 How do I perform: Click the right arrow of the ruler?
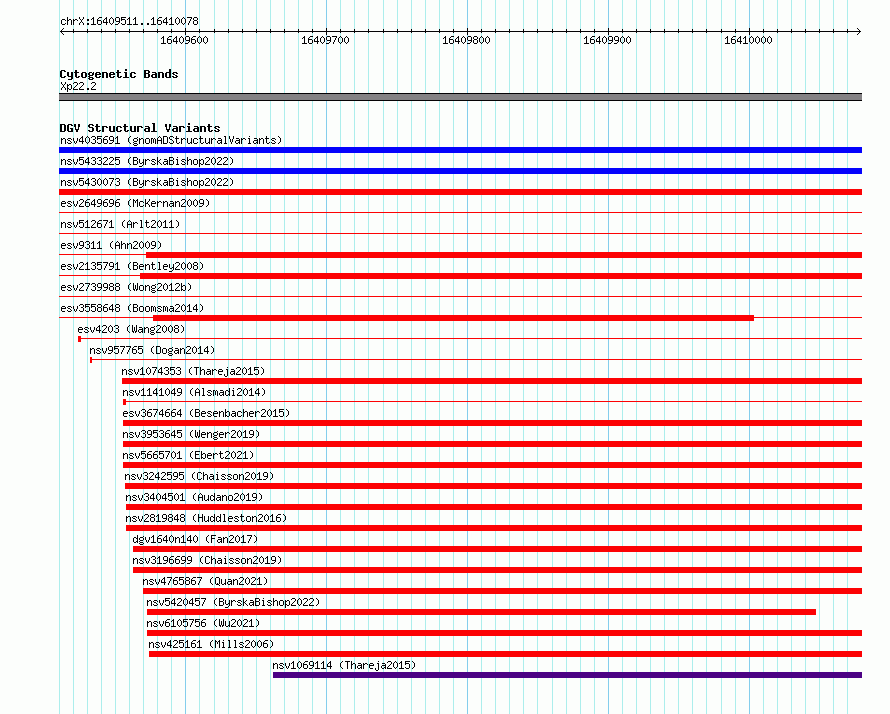pyautogui.click(x=859, y=31)
